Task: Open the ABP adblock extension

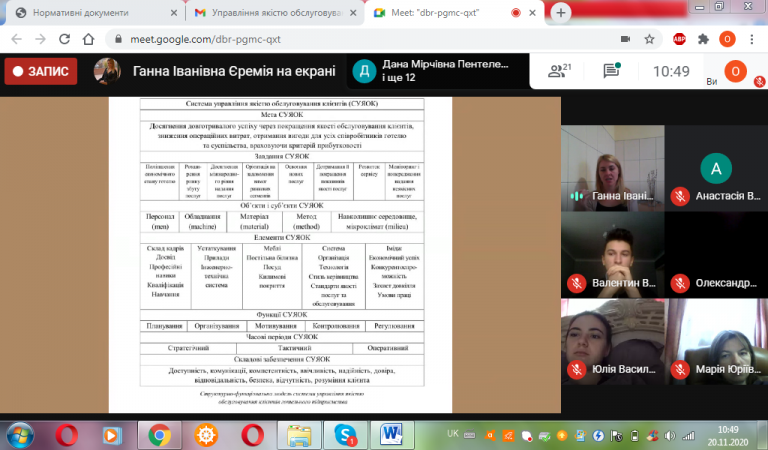Action: pyautogui.click(x=679, y=39)
